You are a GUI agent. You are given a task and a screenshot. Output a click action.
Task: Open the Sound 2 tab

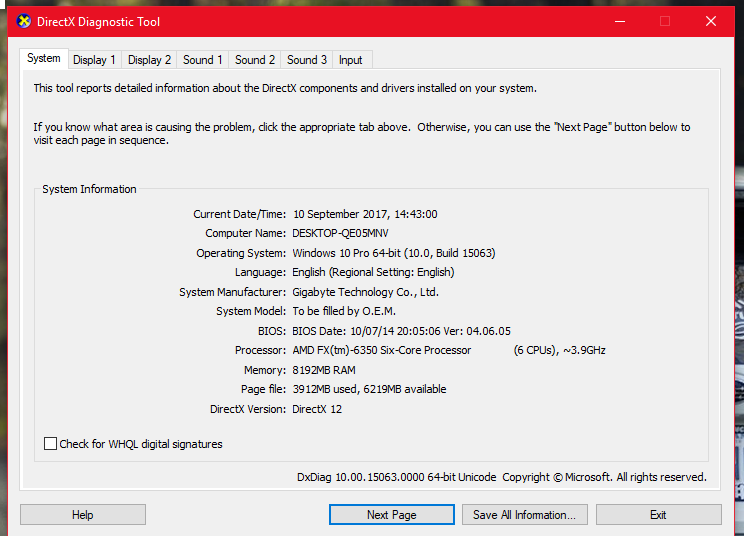[x=255, y=60]
